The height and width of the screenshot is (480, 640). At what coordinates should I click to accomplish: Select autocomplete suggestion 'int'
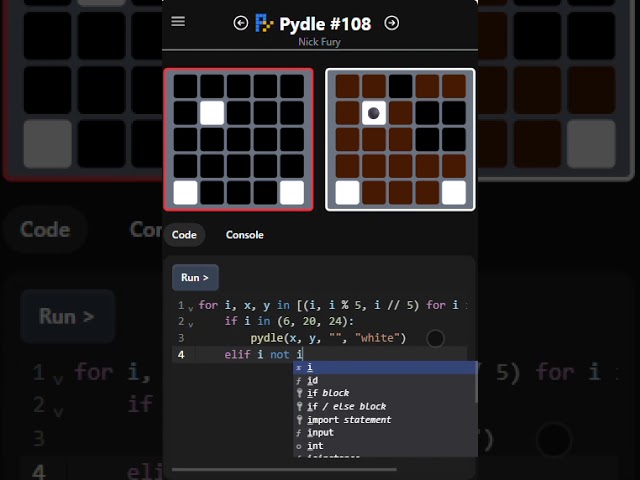[x=384, y=446]
